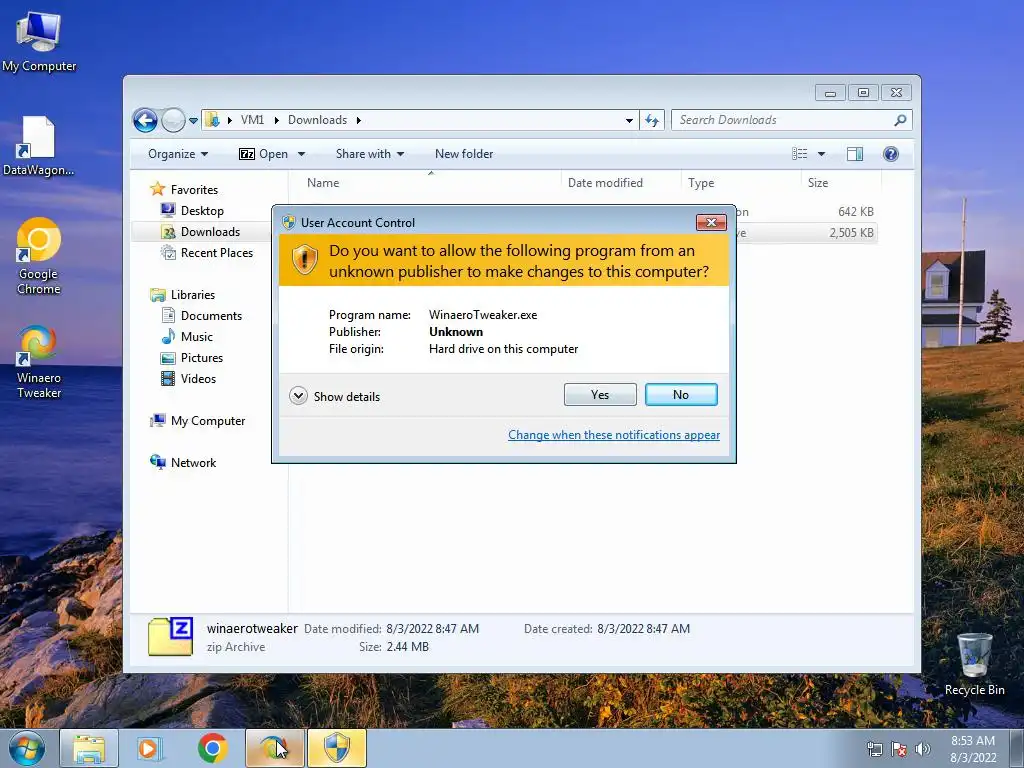The height and width of the screenshot is (768, 1024).
Task: Open My Computer desktop icon
Action: (x=39, y=42)
